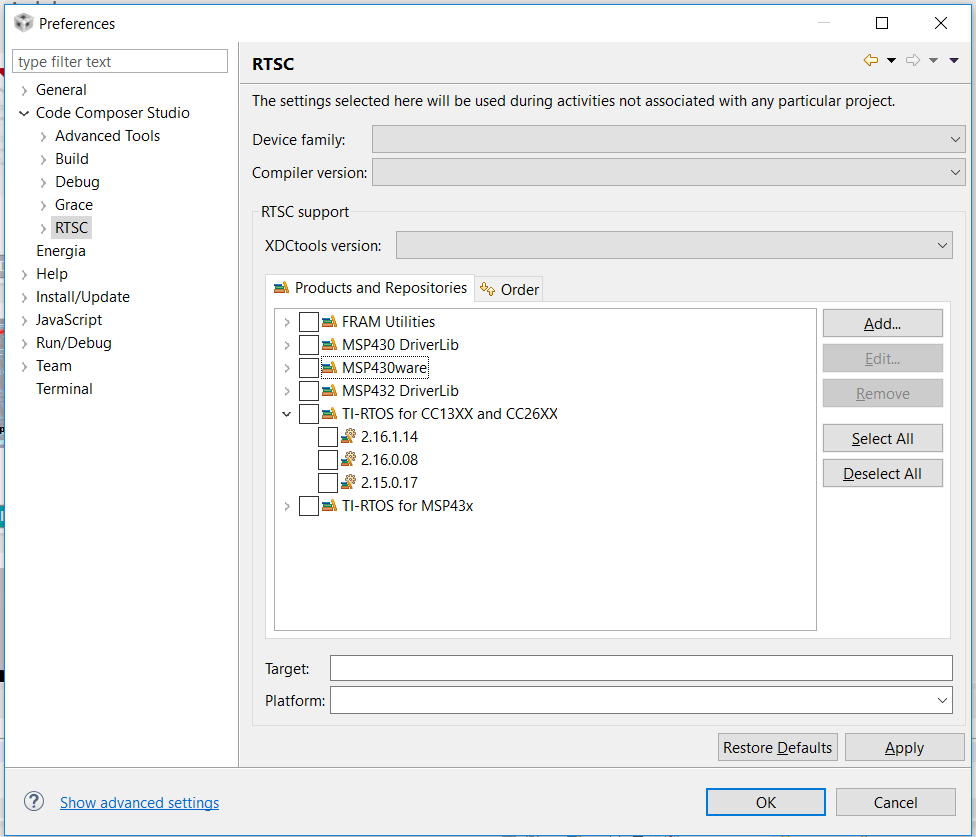The height and width of the screenshot is (837, 976).
Task: Select the Terminal preferences item
Action: [64, 389]
